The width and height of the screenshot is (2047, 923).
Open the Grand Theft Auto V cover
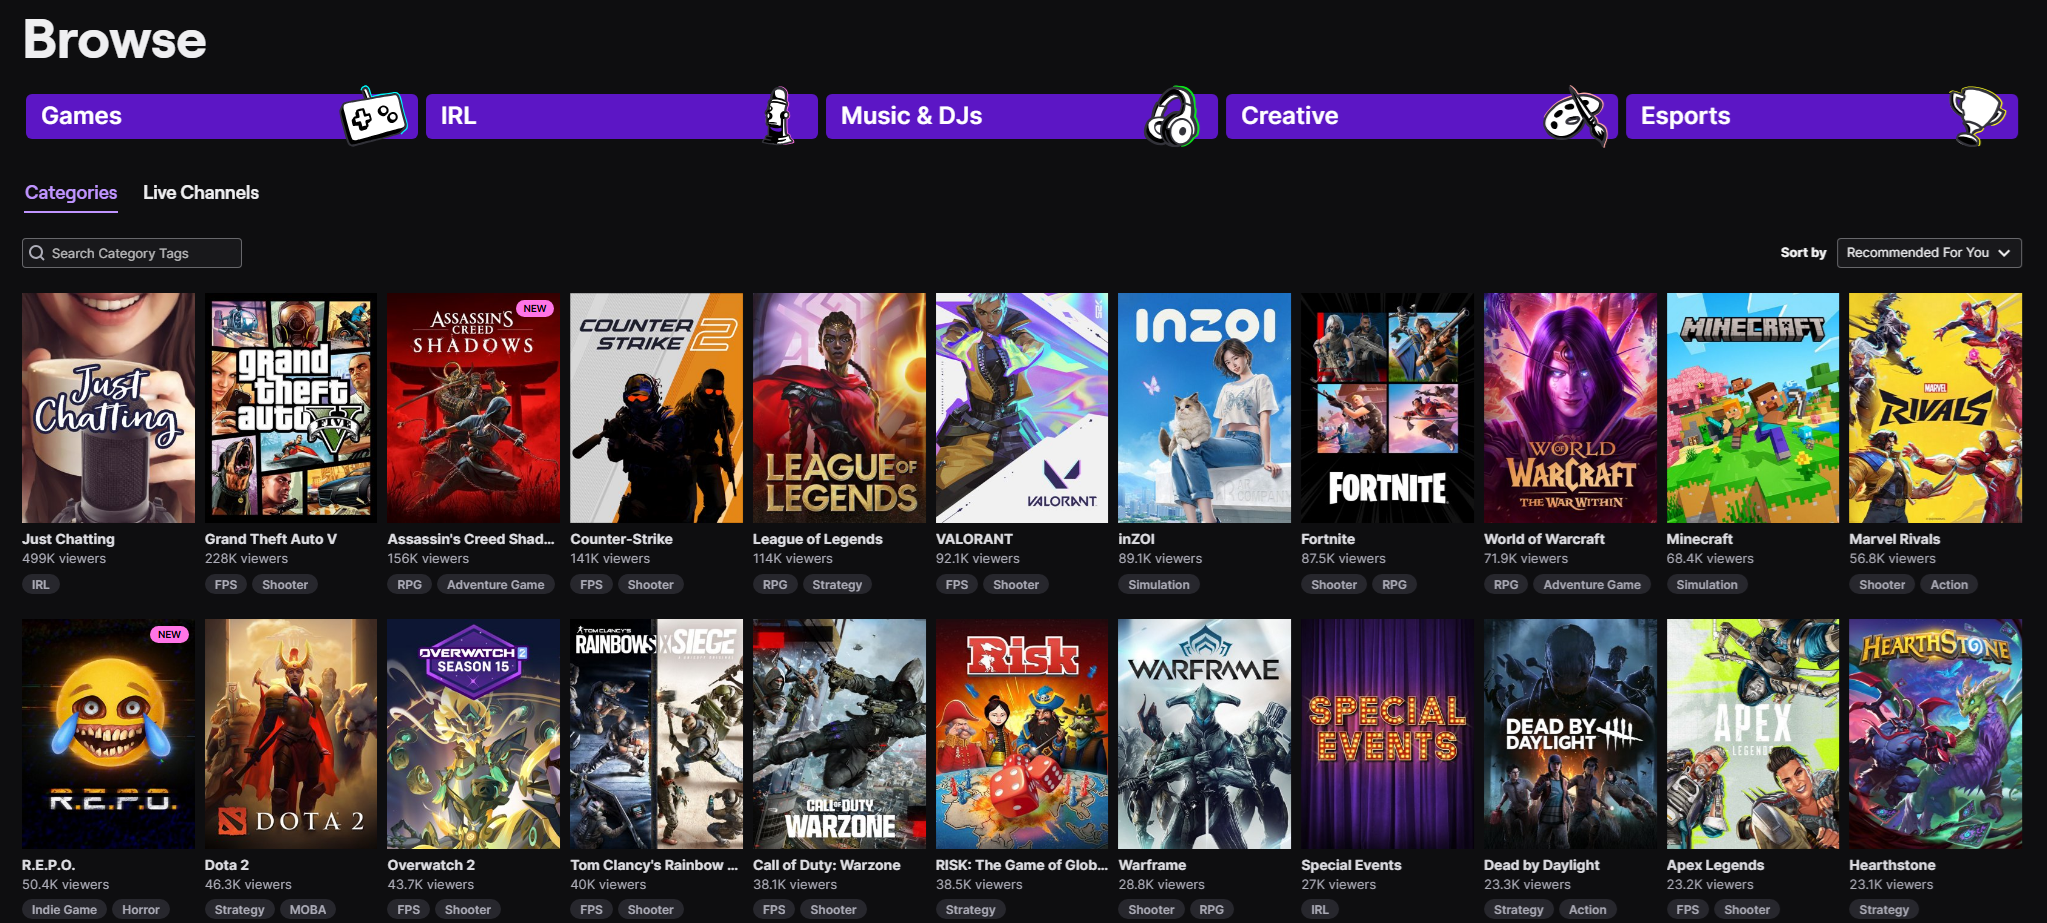tap(291, 408)
